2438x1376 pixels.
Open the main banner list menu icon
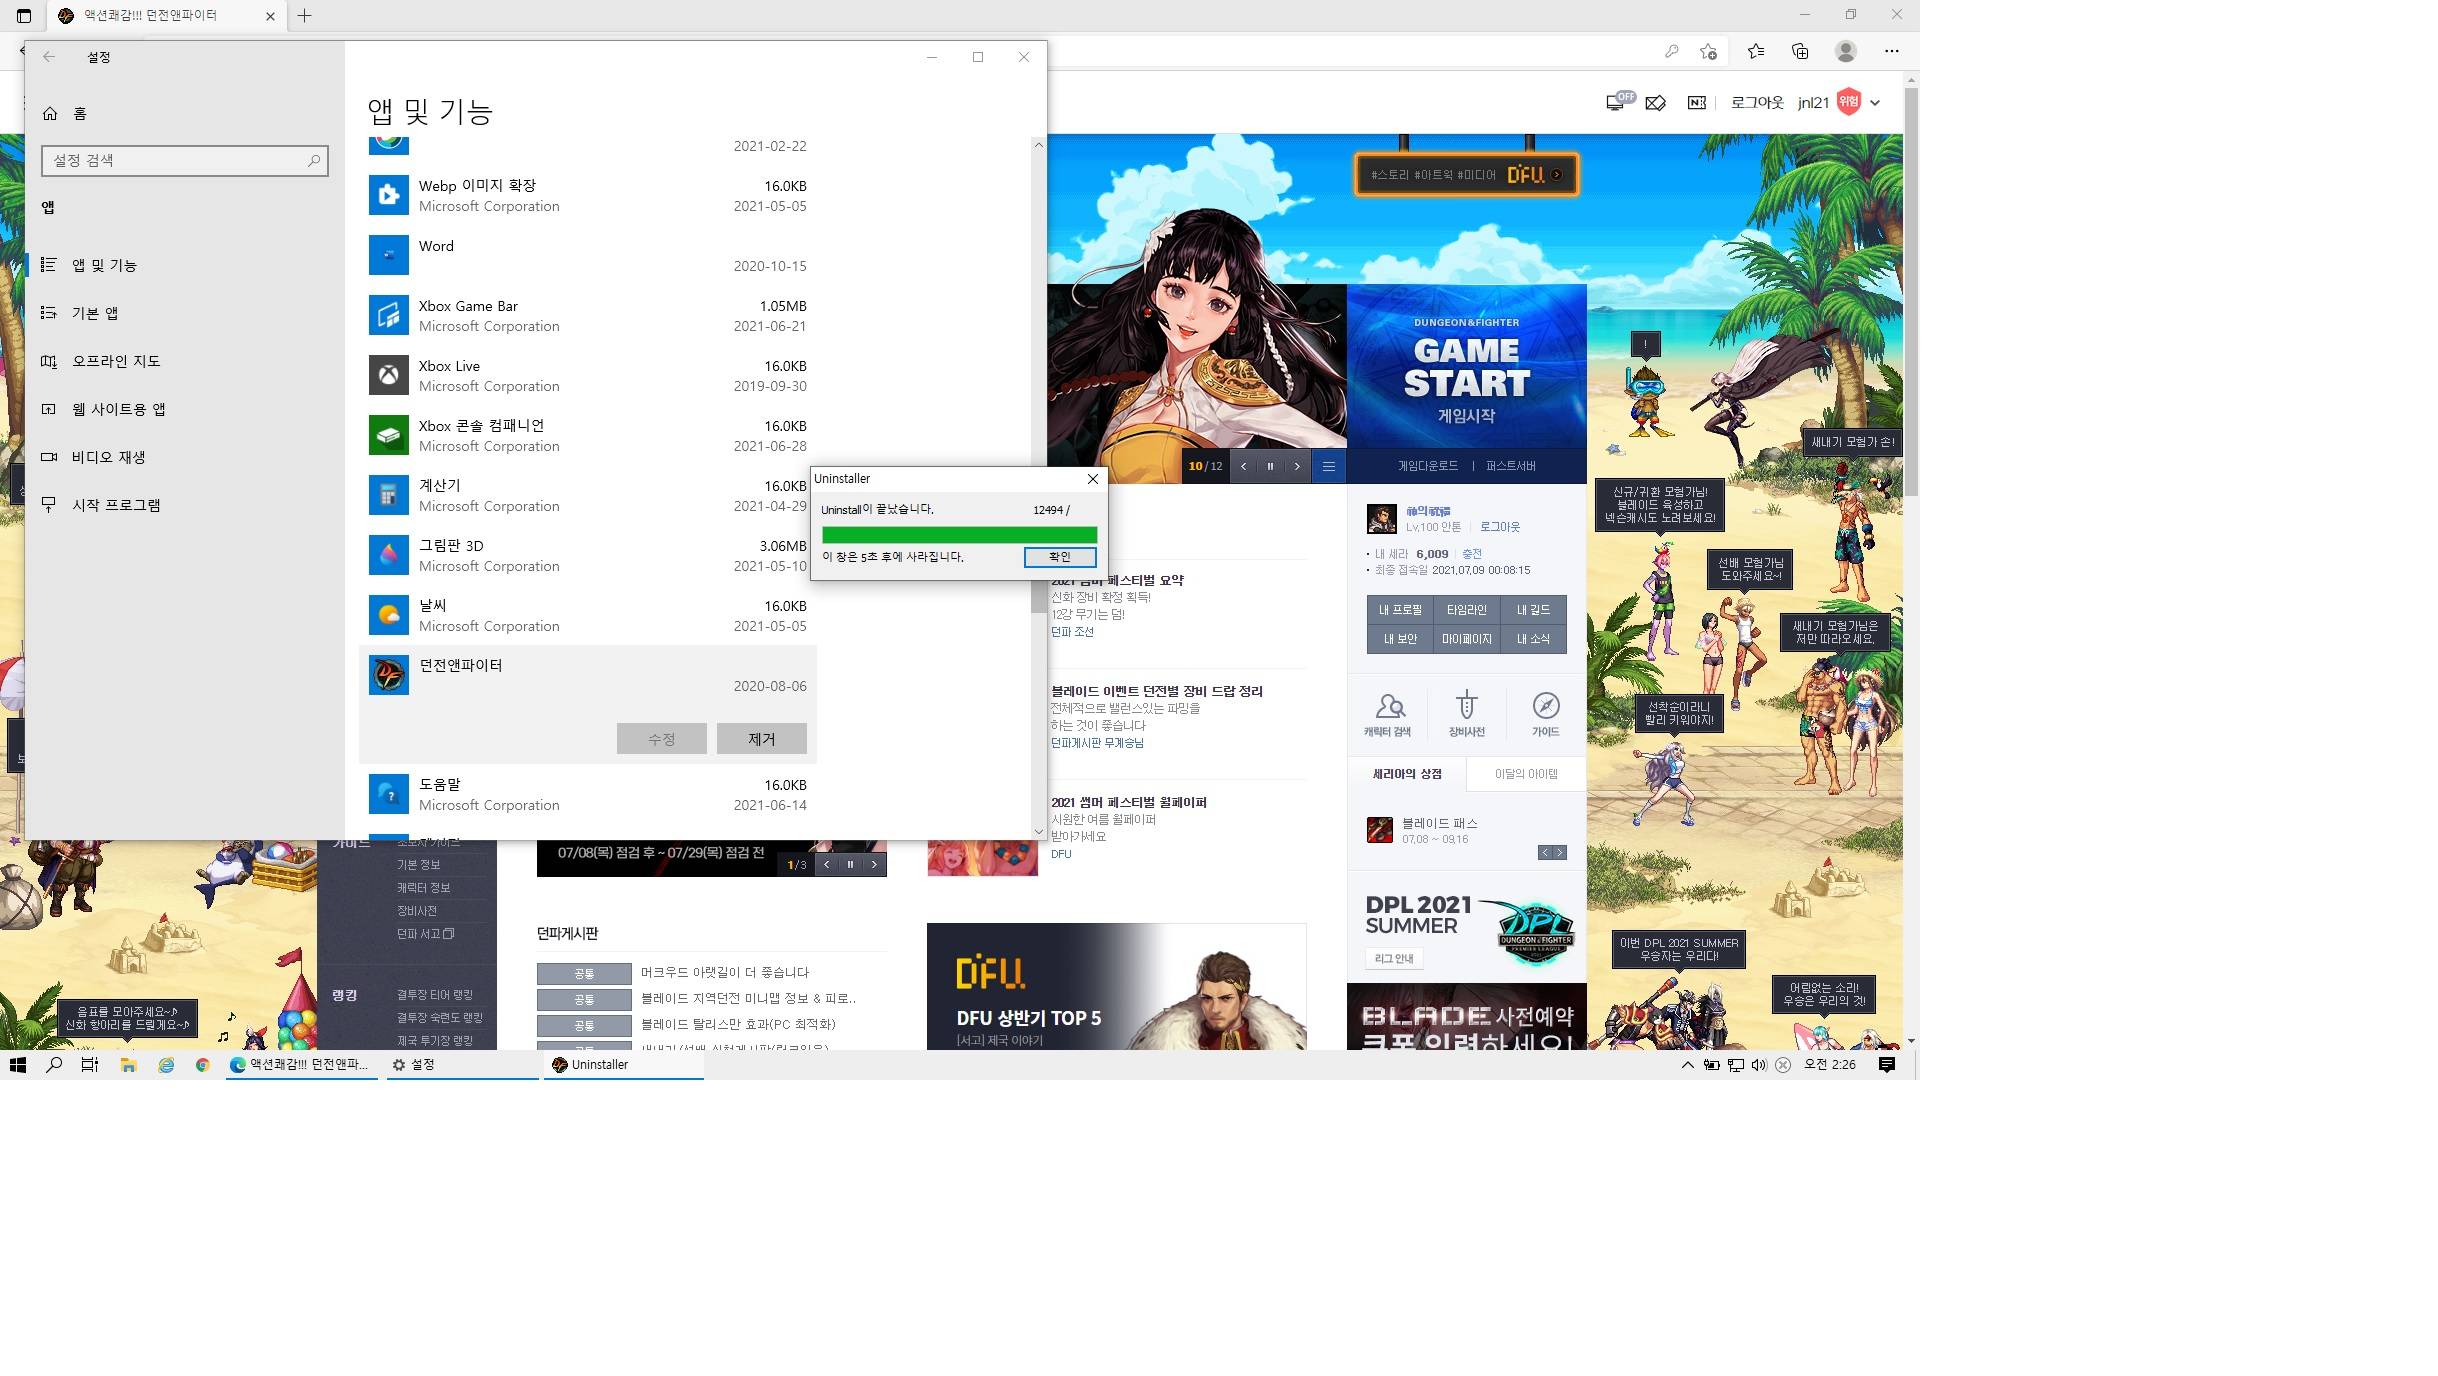pos(1329,466)
